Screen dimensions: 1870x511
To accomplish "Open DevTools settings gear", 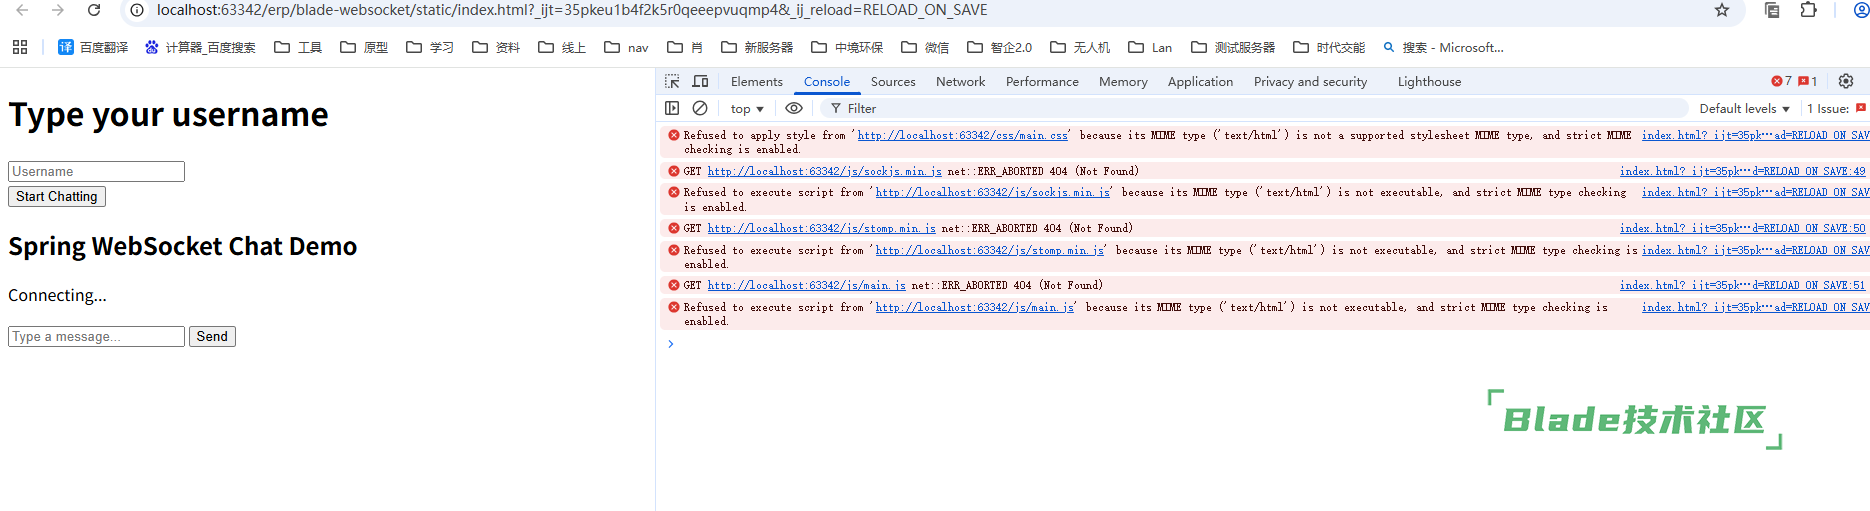I will [1846, 81].
